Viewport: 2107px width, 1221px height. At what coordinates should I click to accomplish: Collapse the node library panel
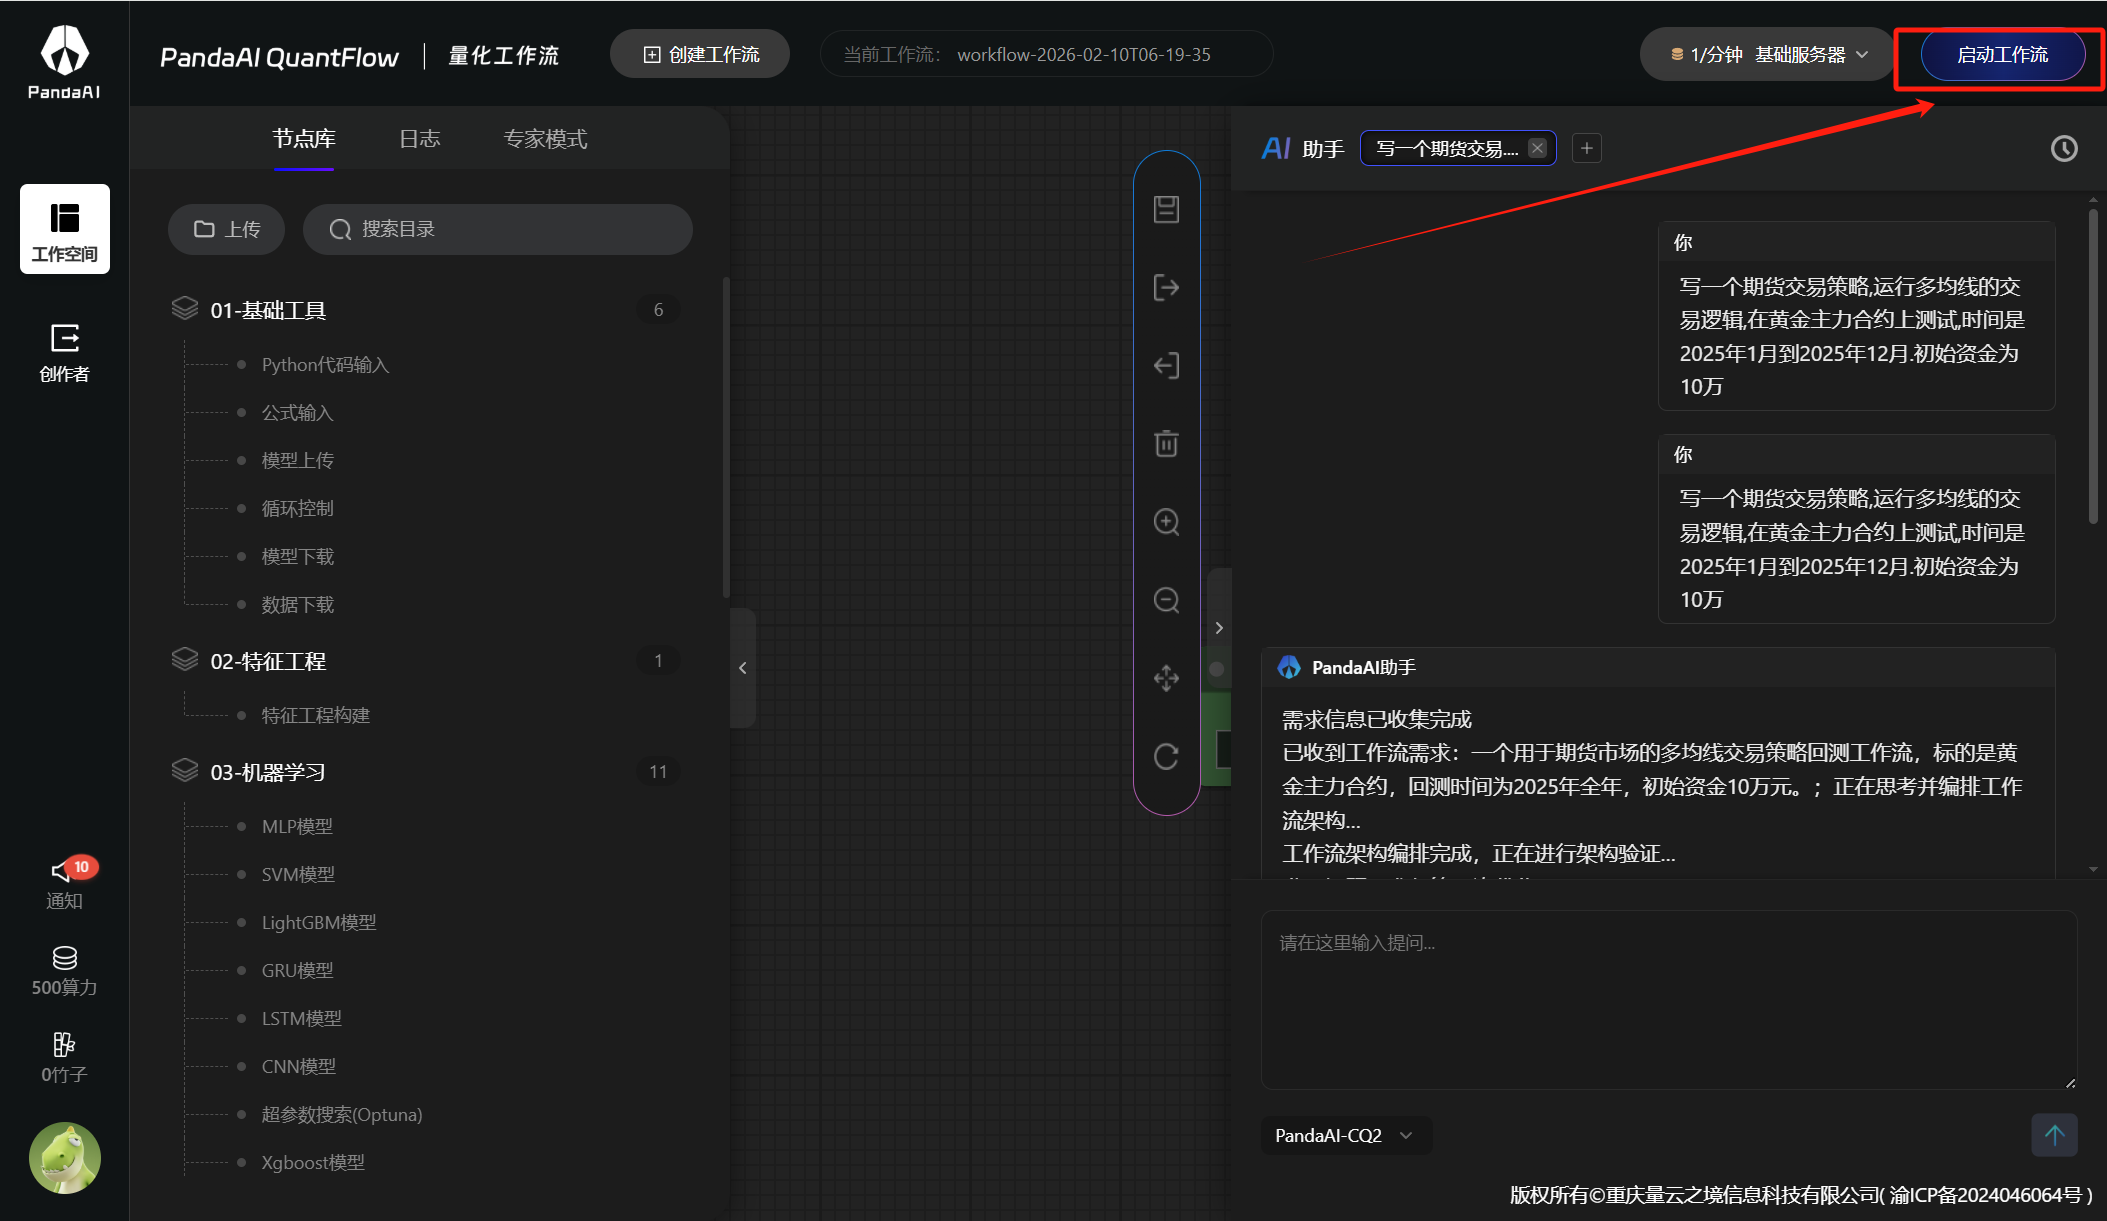(x=743, y=668)
